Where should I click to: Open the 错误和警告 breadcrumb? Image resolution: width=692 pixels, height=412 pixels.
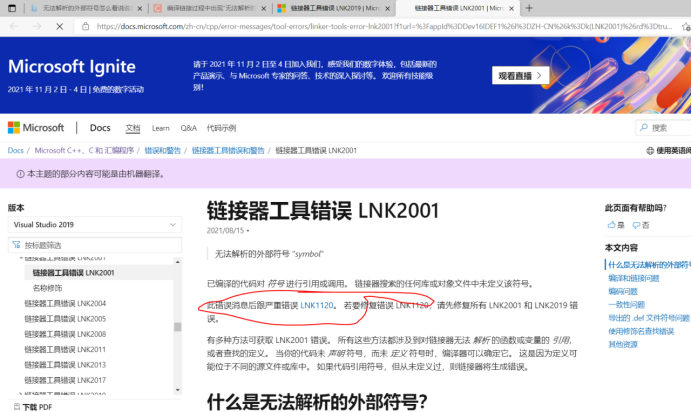point(162,150)
